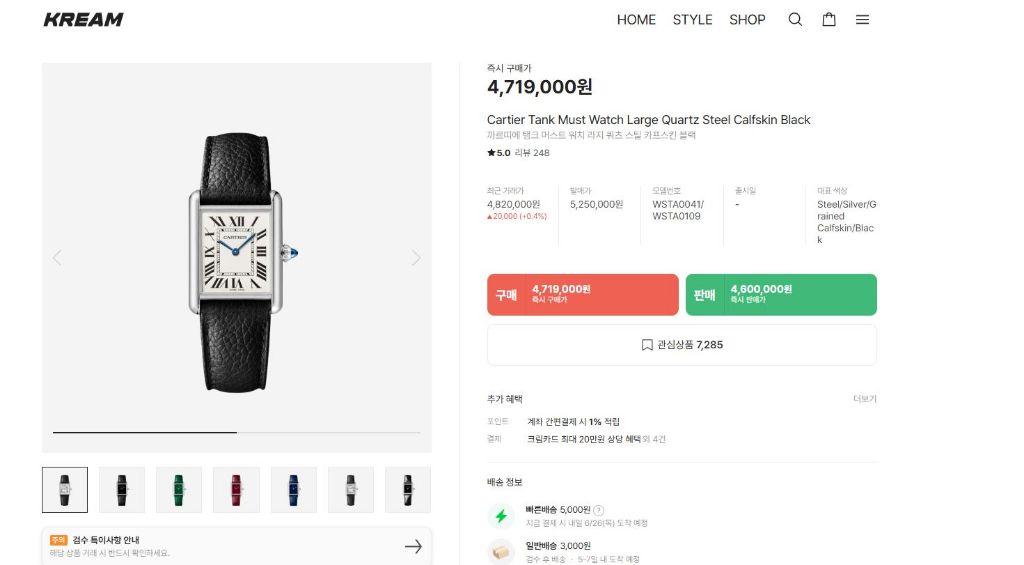Click the image carousel progress bar
The height and width of the screenshot is (565, 1024).
236,432
